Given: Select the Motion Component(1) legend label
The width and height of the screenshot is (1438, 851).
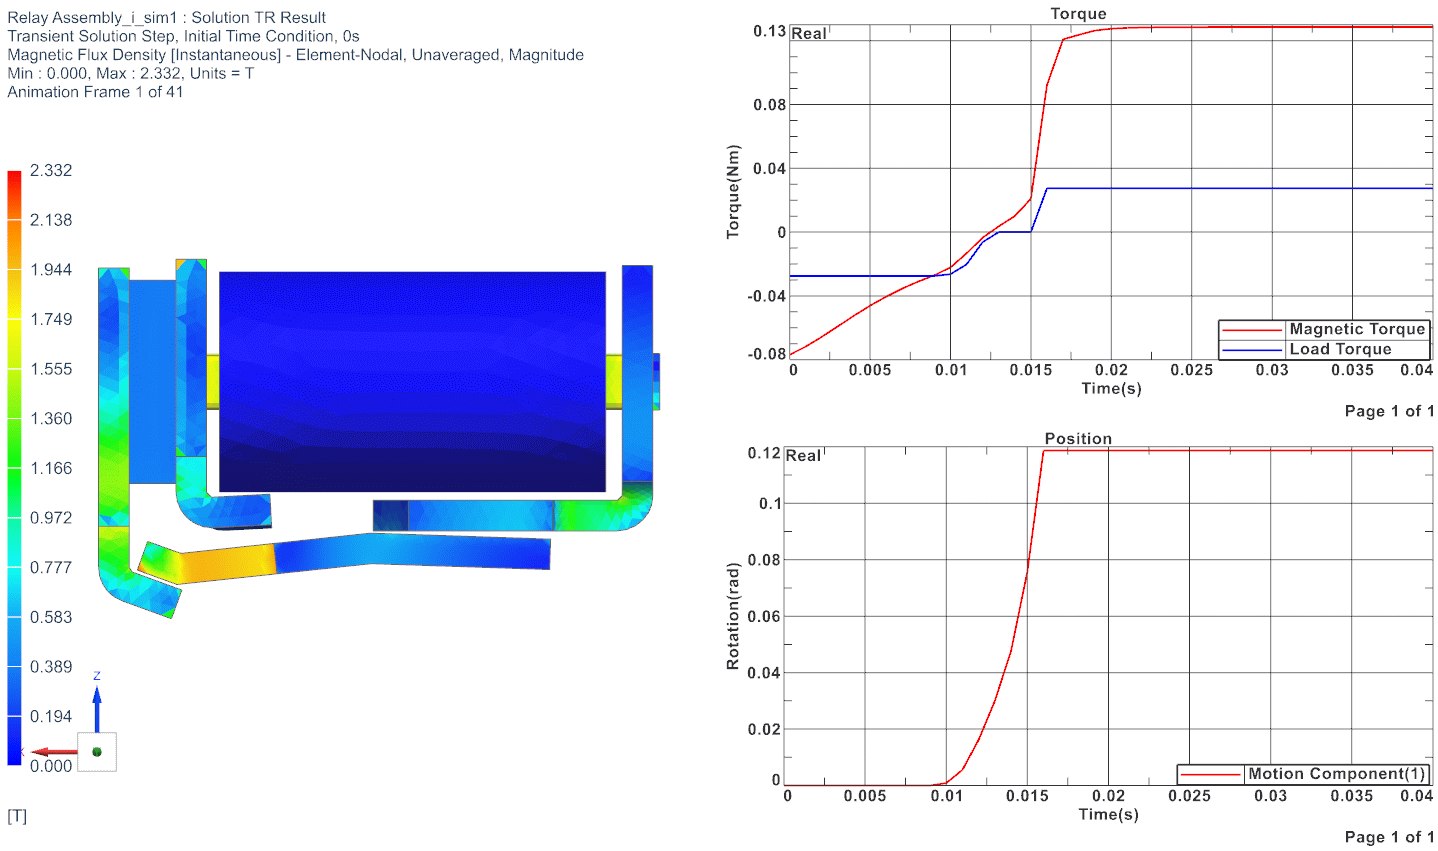Looking at the screenshot, I should [x=1336, y=774].
